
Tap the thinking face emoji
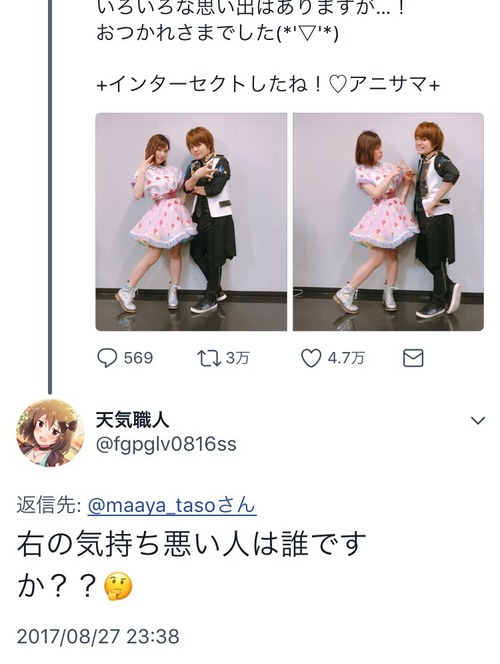[118, 587]
